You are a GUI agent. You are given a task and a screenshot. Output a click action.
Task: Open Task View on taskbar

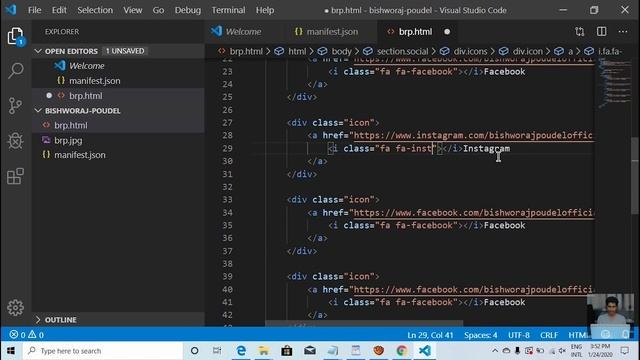[x=217, y=351]
